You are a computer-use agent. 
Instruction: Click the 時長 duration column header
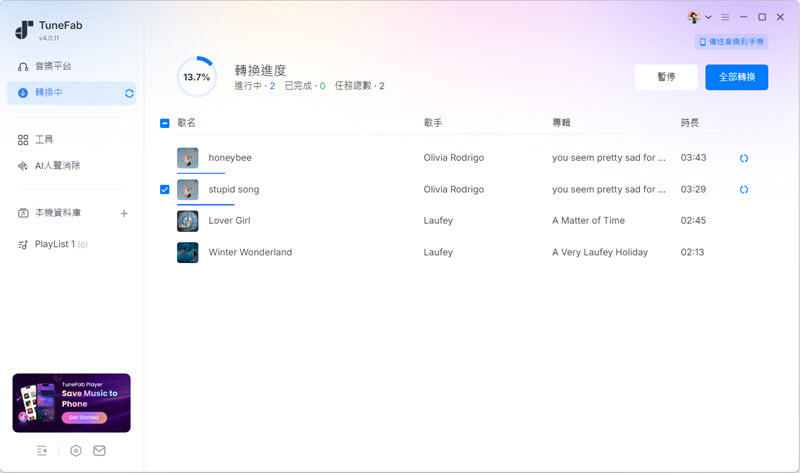coord(690,123)
